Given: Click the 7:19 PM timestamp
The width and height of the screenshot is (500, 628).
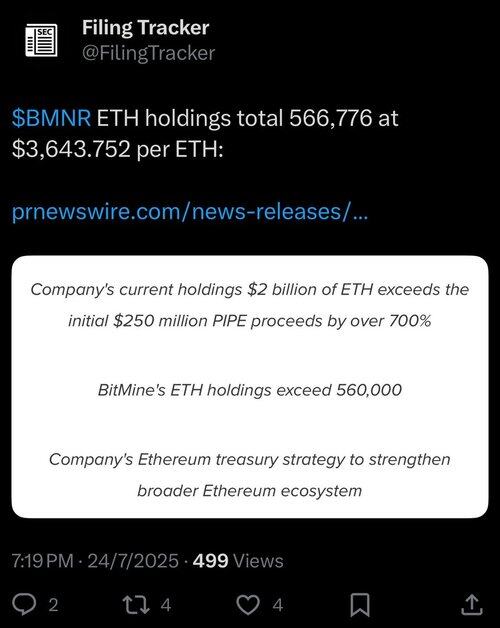Looking at the screenshot, I should 42,561.
